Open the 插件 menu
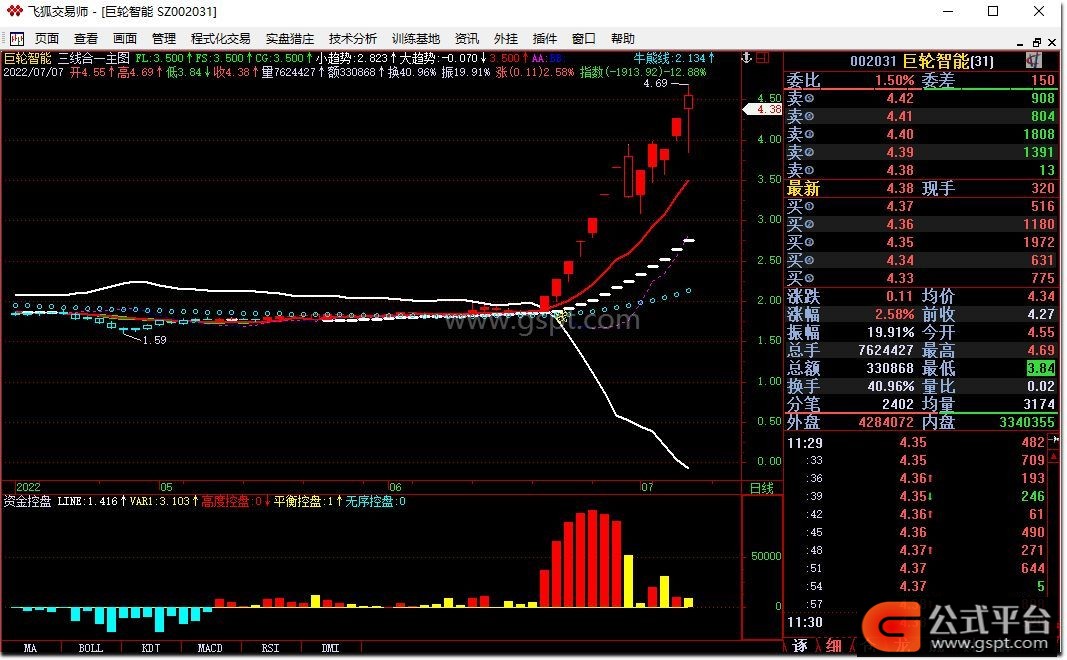This screenshot has width=1067, height=660. pyautogui.click(x=544, y=39)
